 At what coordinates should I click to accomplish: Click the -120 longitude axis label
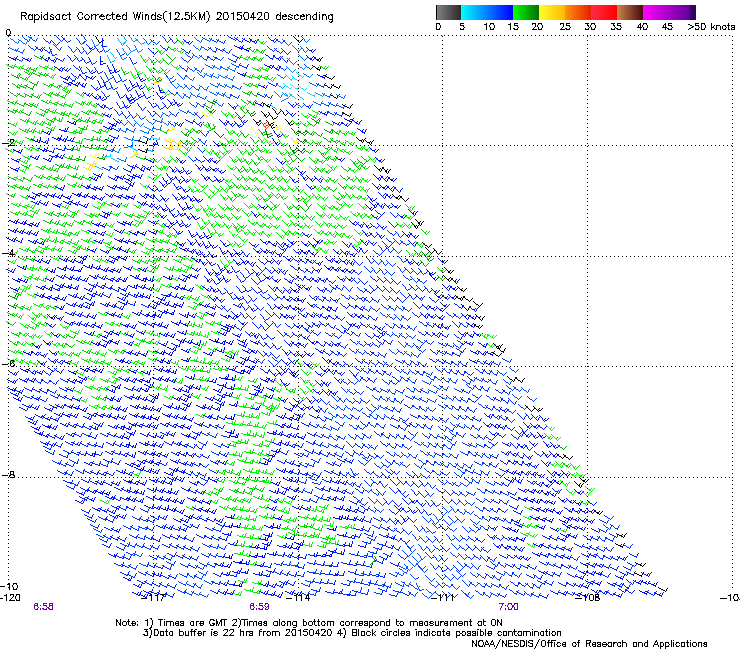[x=10, y=598]
